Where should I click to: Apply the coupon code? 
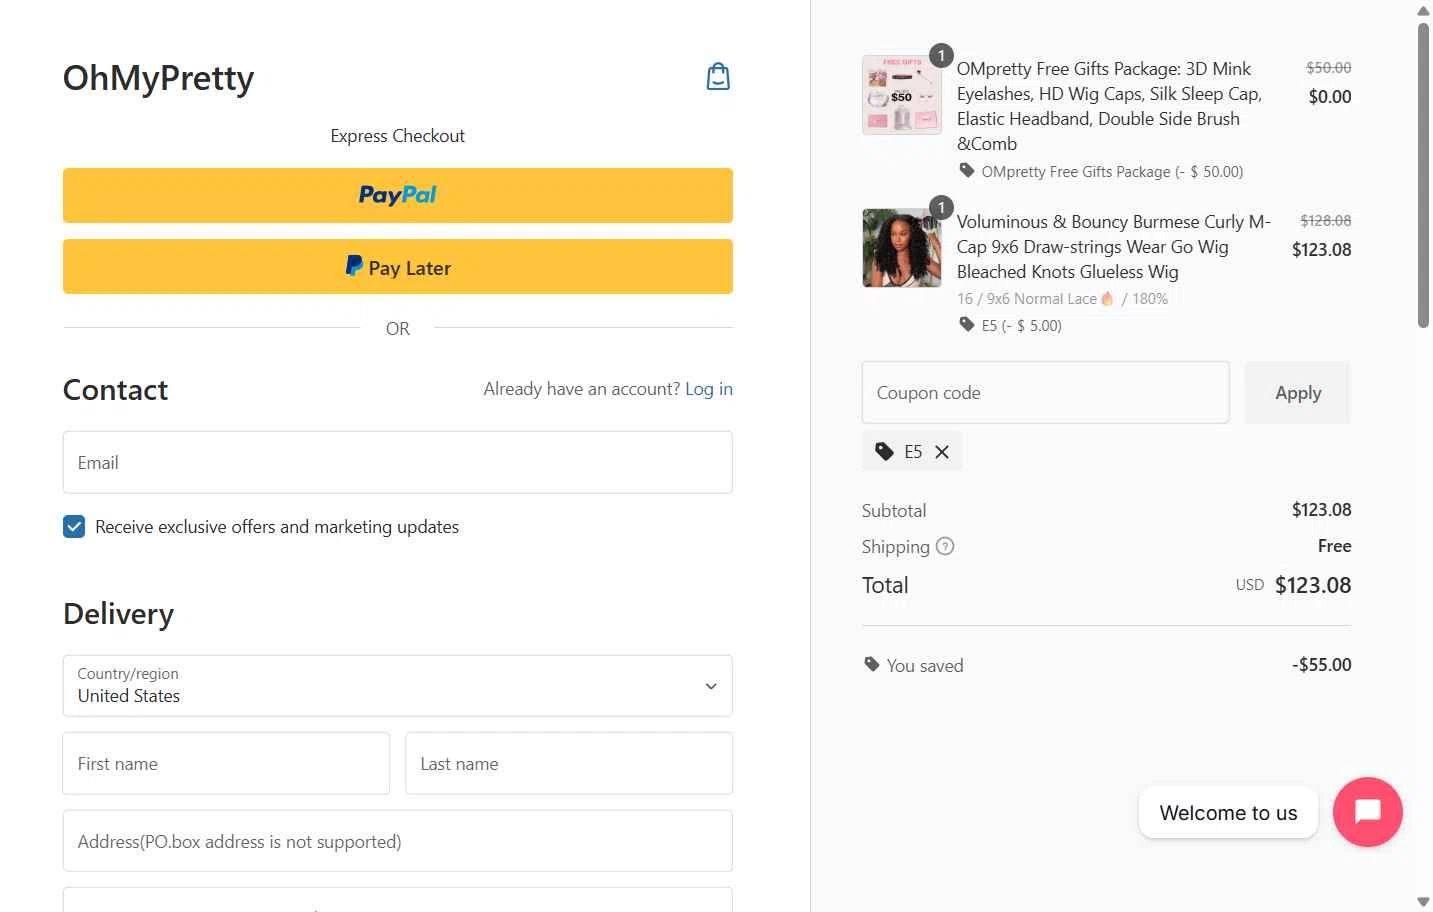click(1298, 393)
